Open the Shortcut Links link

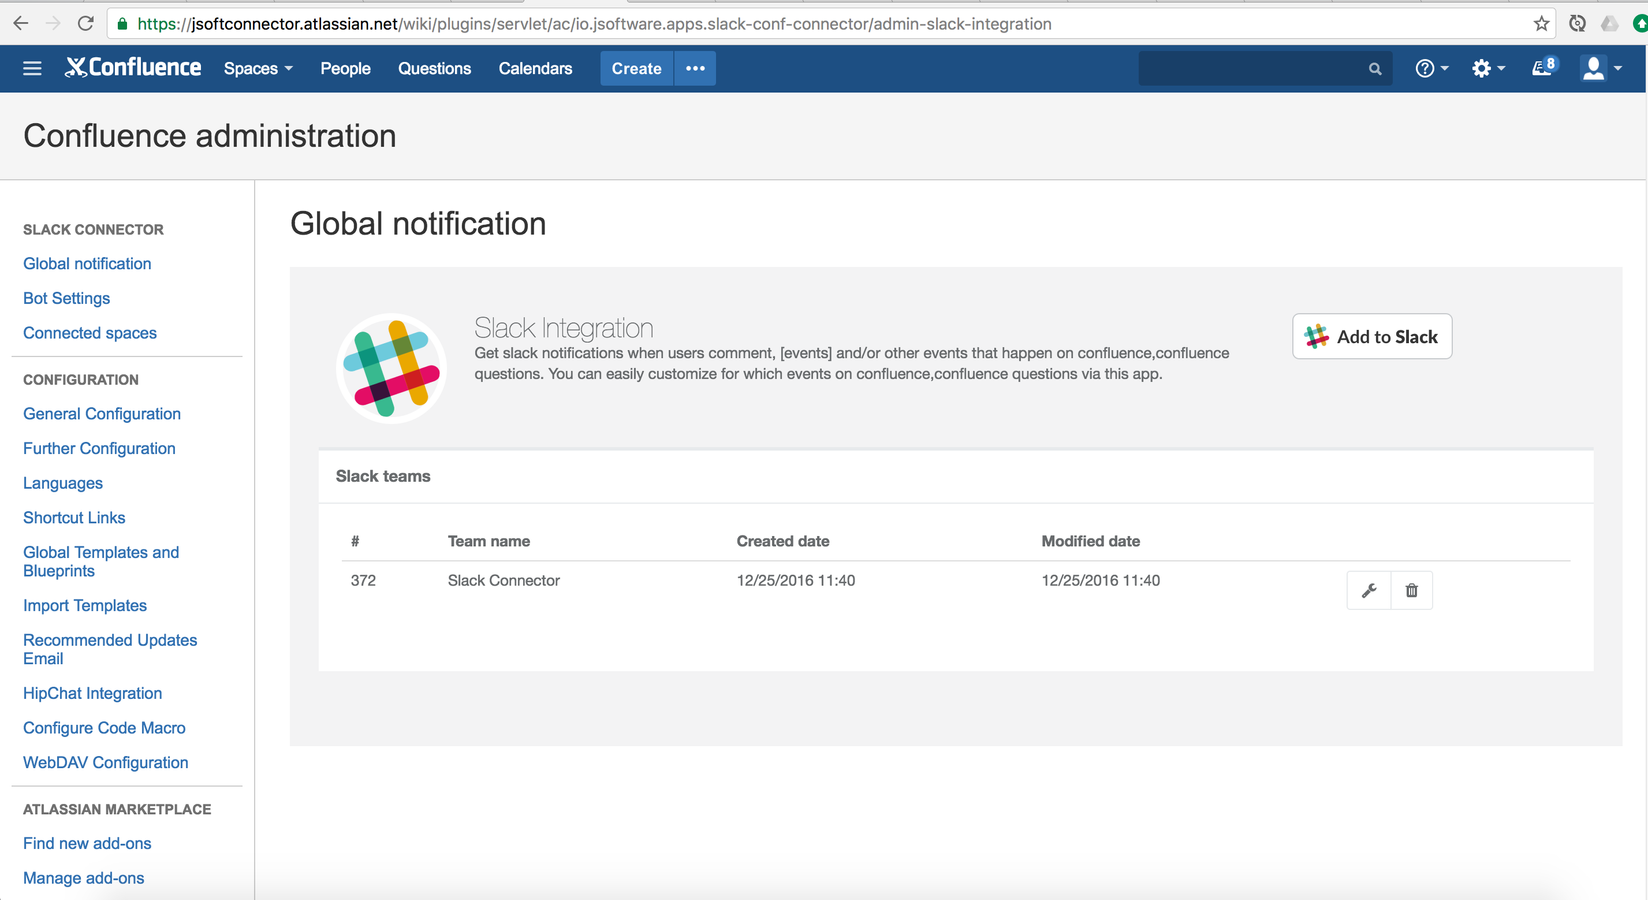pyautogui.click(x=74, y=517)
